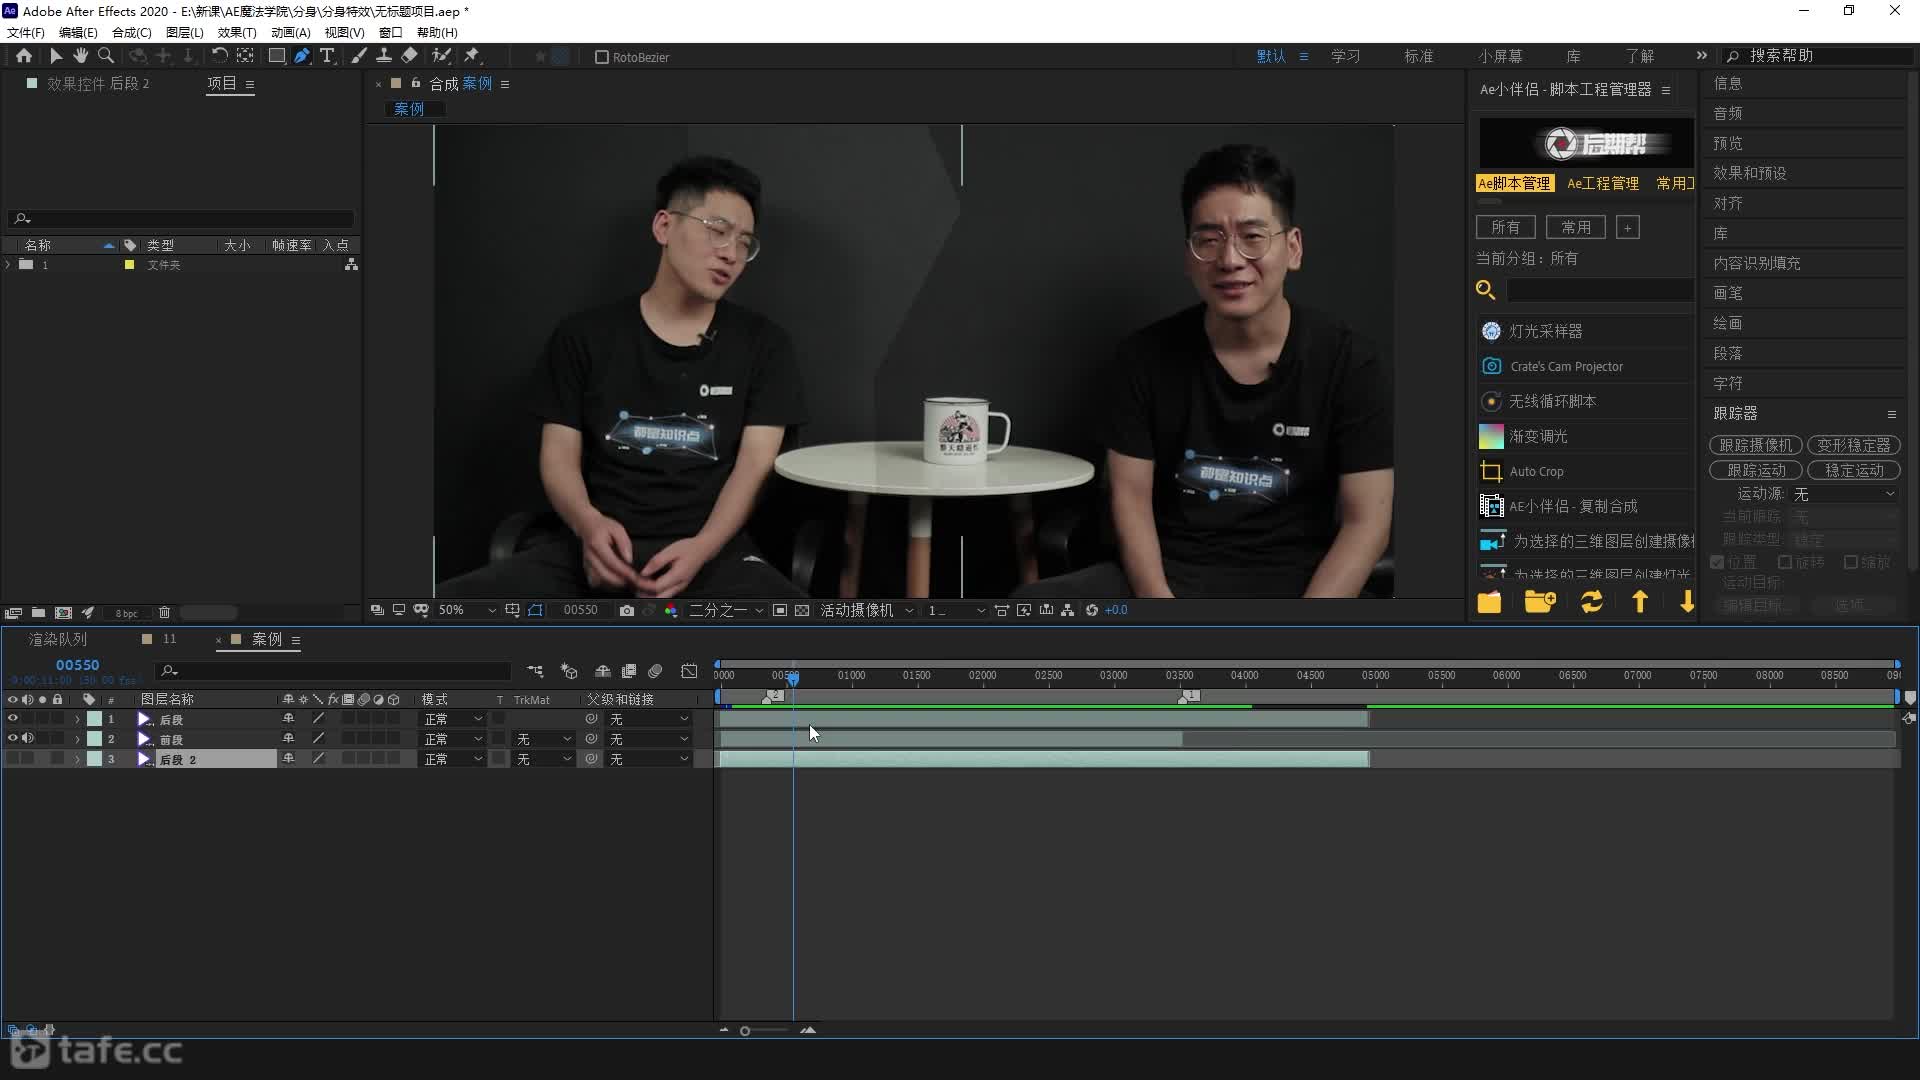Click yellow label color swatch of folder 1

[x=129, y=265]
